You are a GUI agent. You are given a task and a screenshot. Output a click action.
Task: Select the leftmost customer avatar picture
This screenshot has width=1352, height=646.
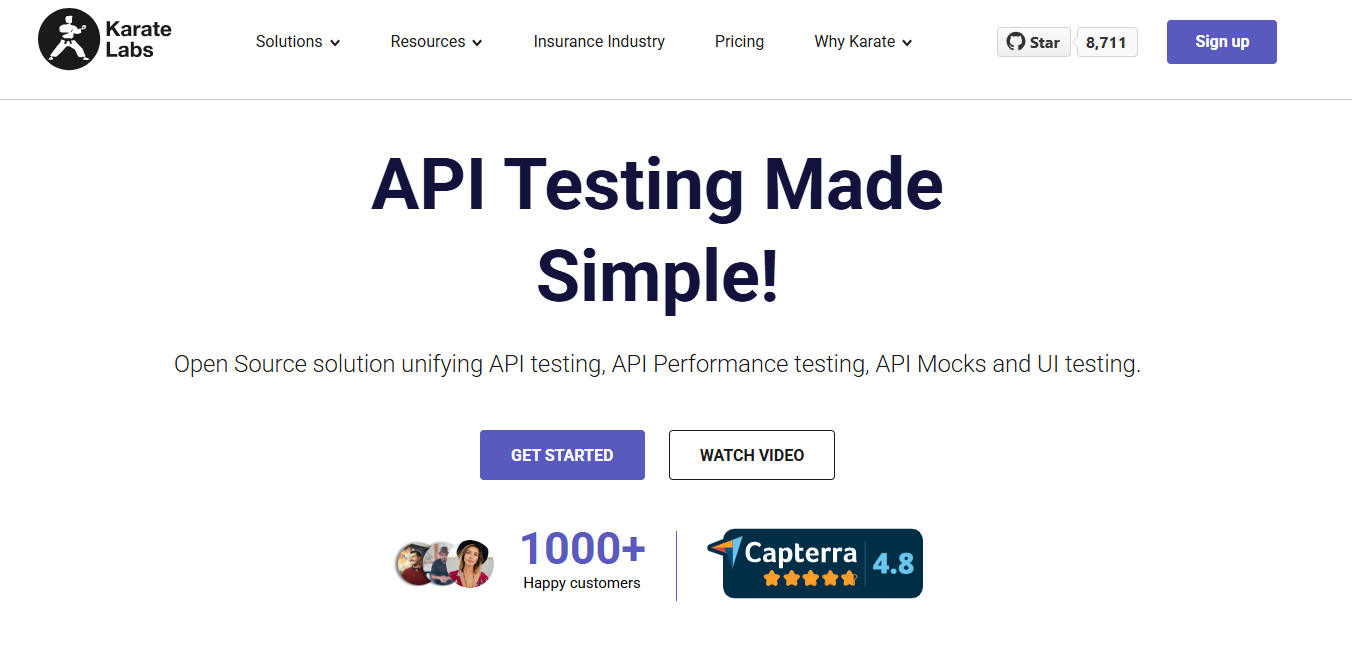[x=414, y=563]
